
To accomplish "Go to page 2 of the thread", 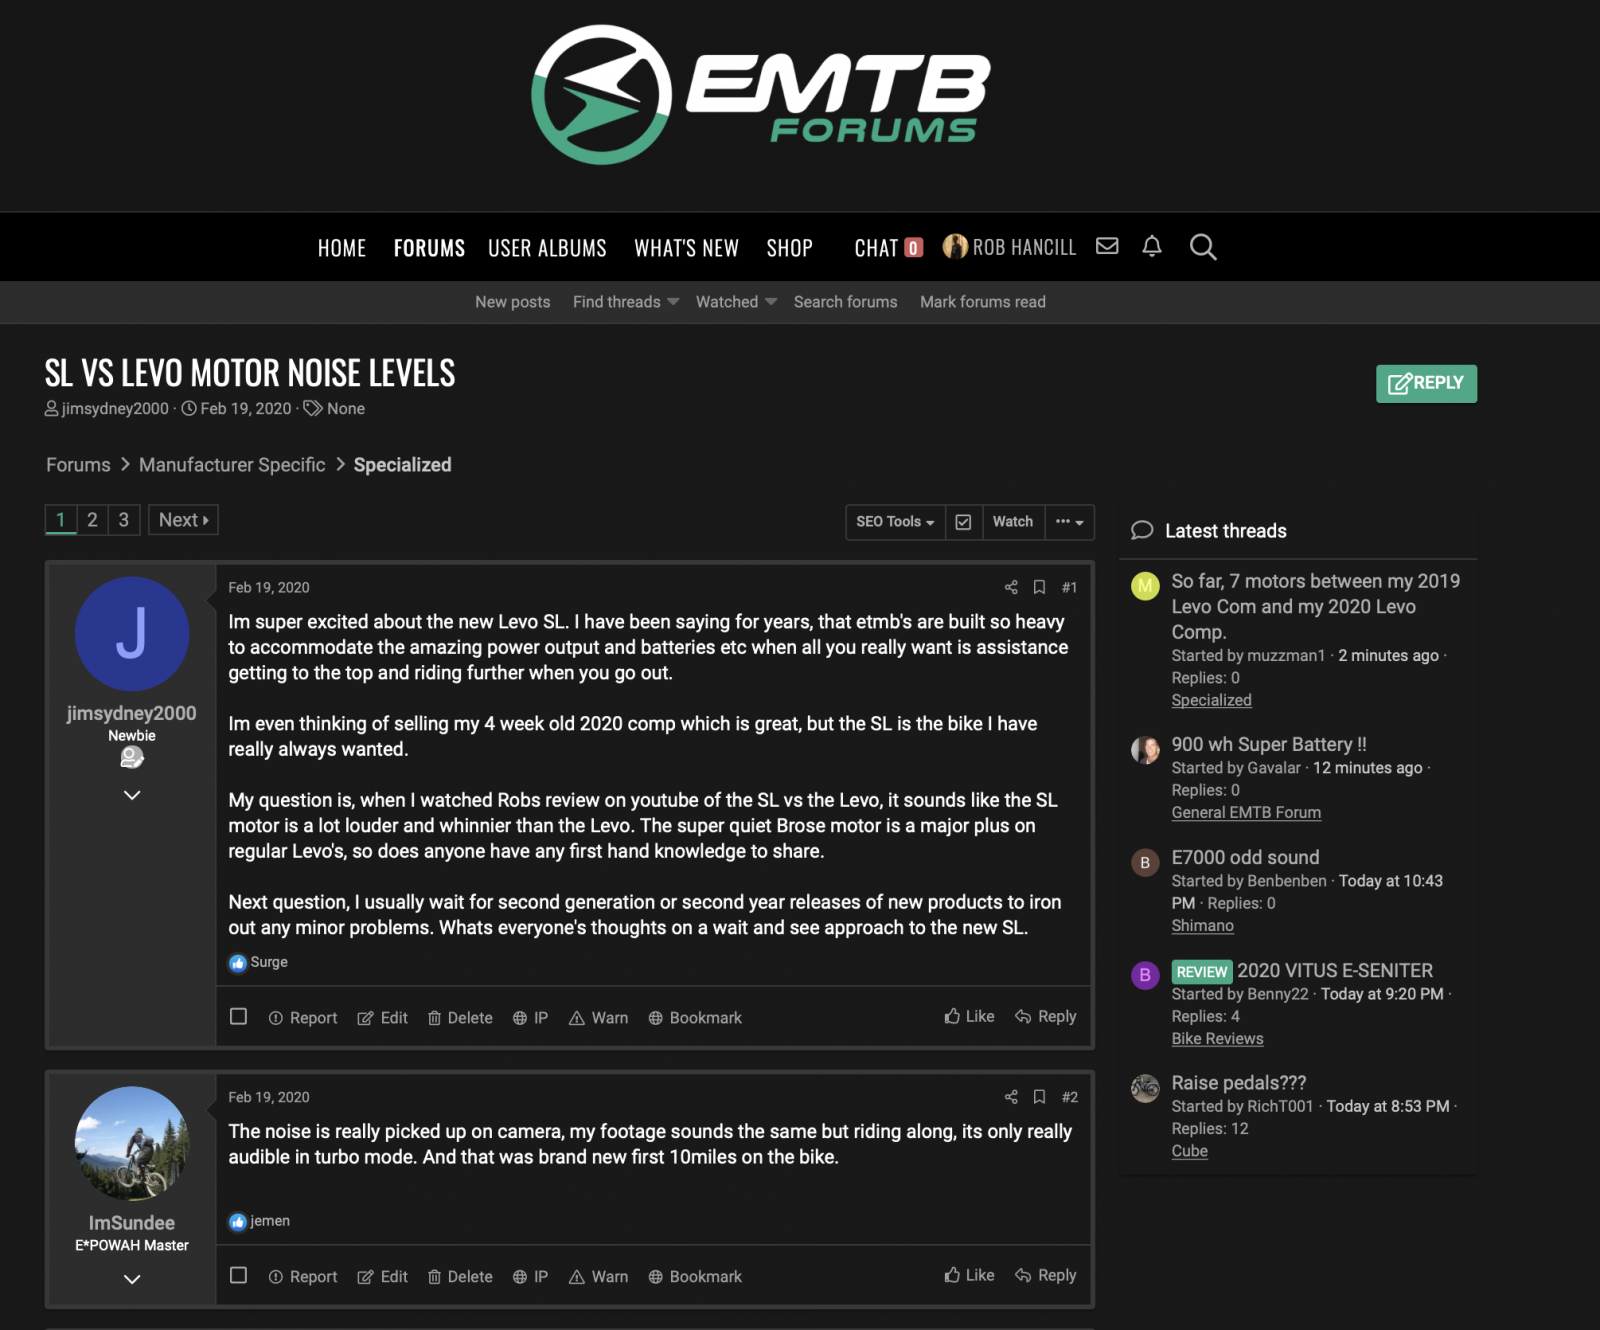I will coord(92,520).
